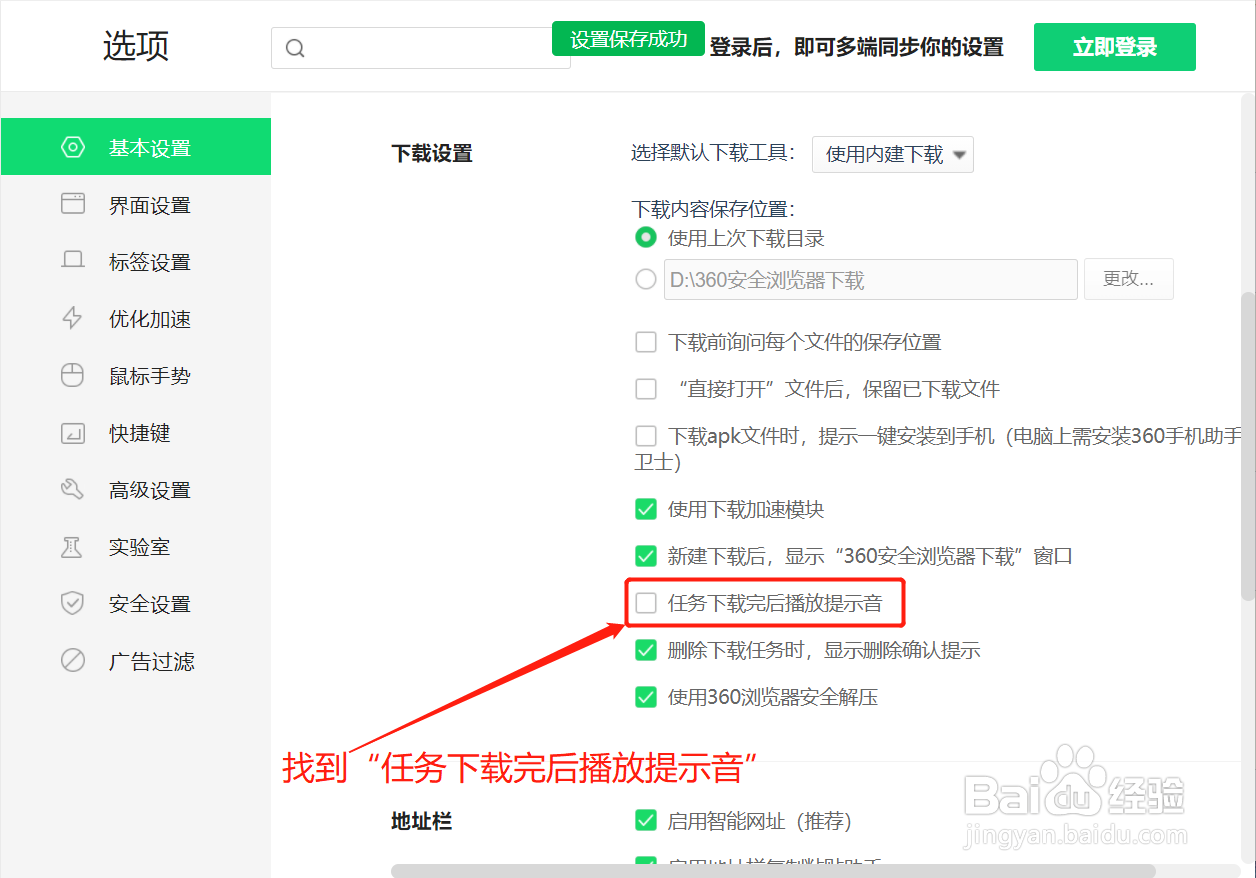Uncheck 新建下载后显示下载窗口 option
This screenshot has height=878, width=1256.
[646, 556]
